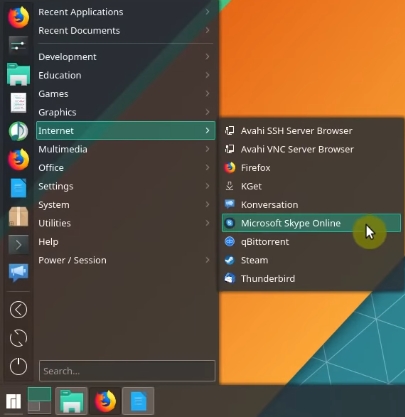Launch Firefox from the Internet submenu

pyautogui.click(x=311, y=168)
